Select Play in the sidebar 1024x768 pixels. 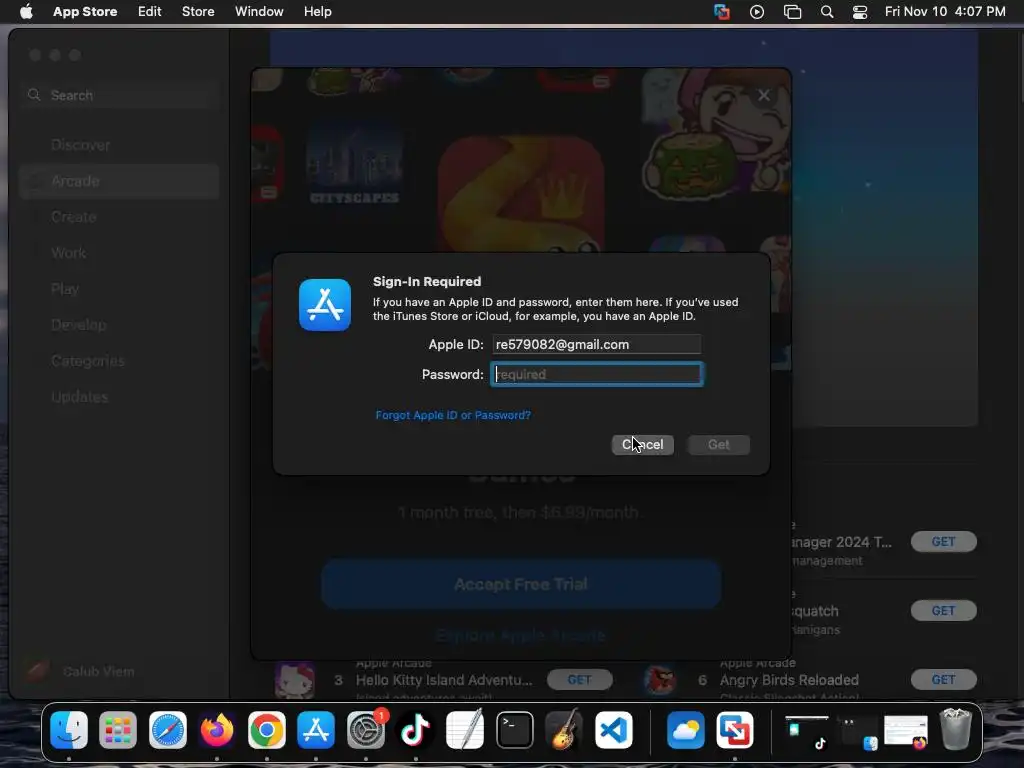click(119, 289)
